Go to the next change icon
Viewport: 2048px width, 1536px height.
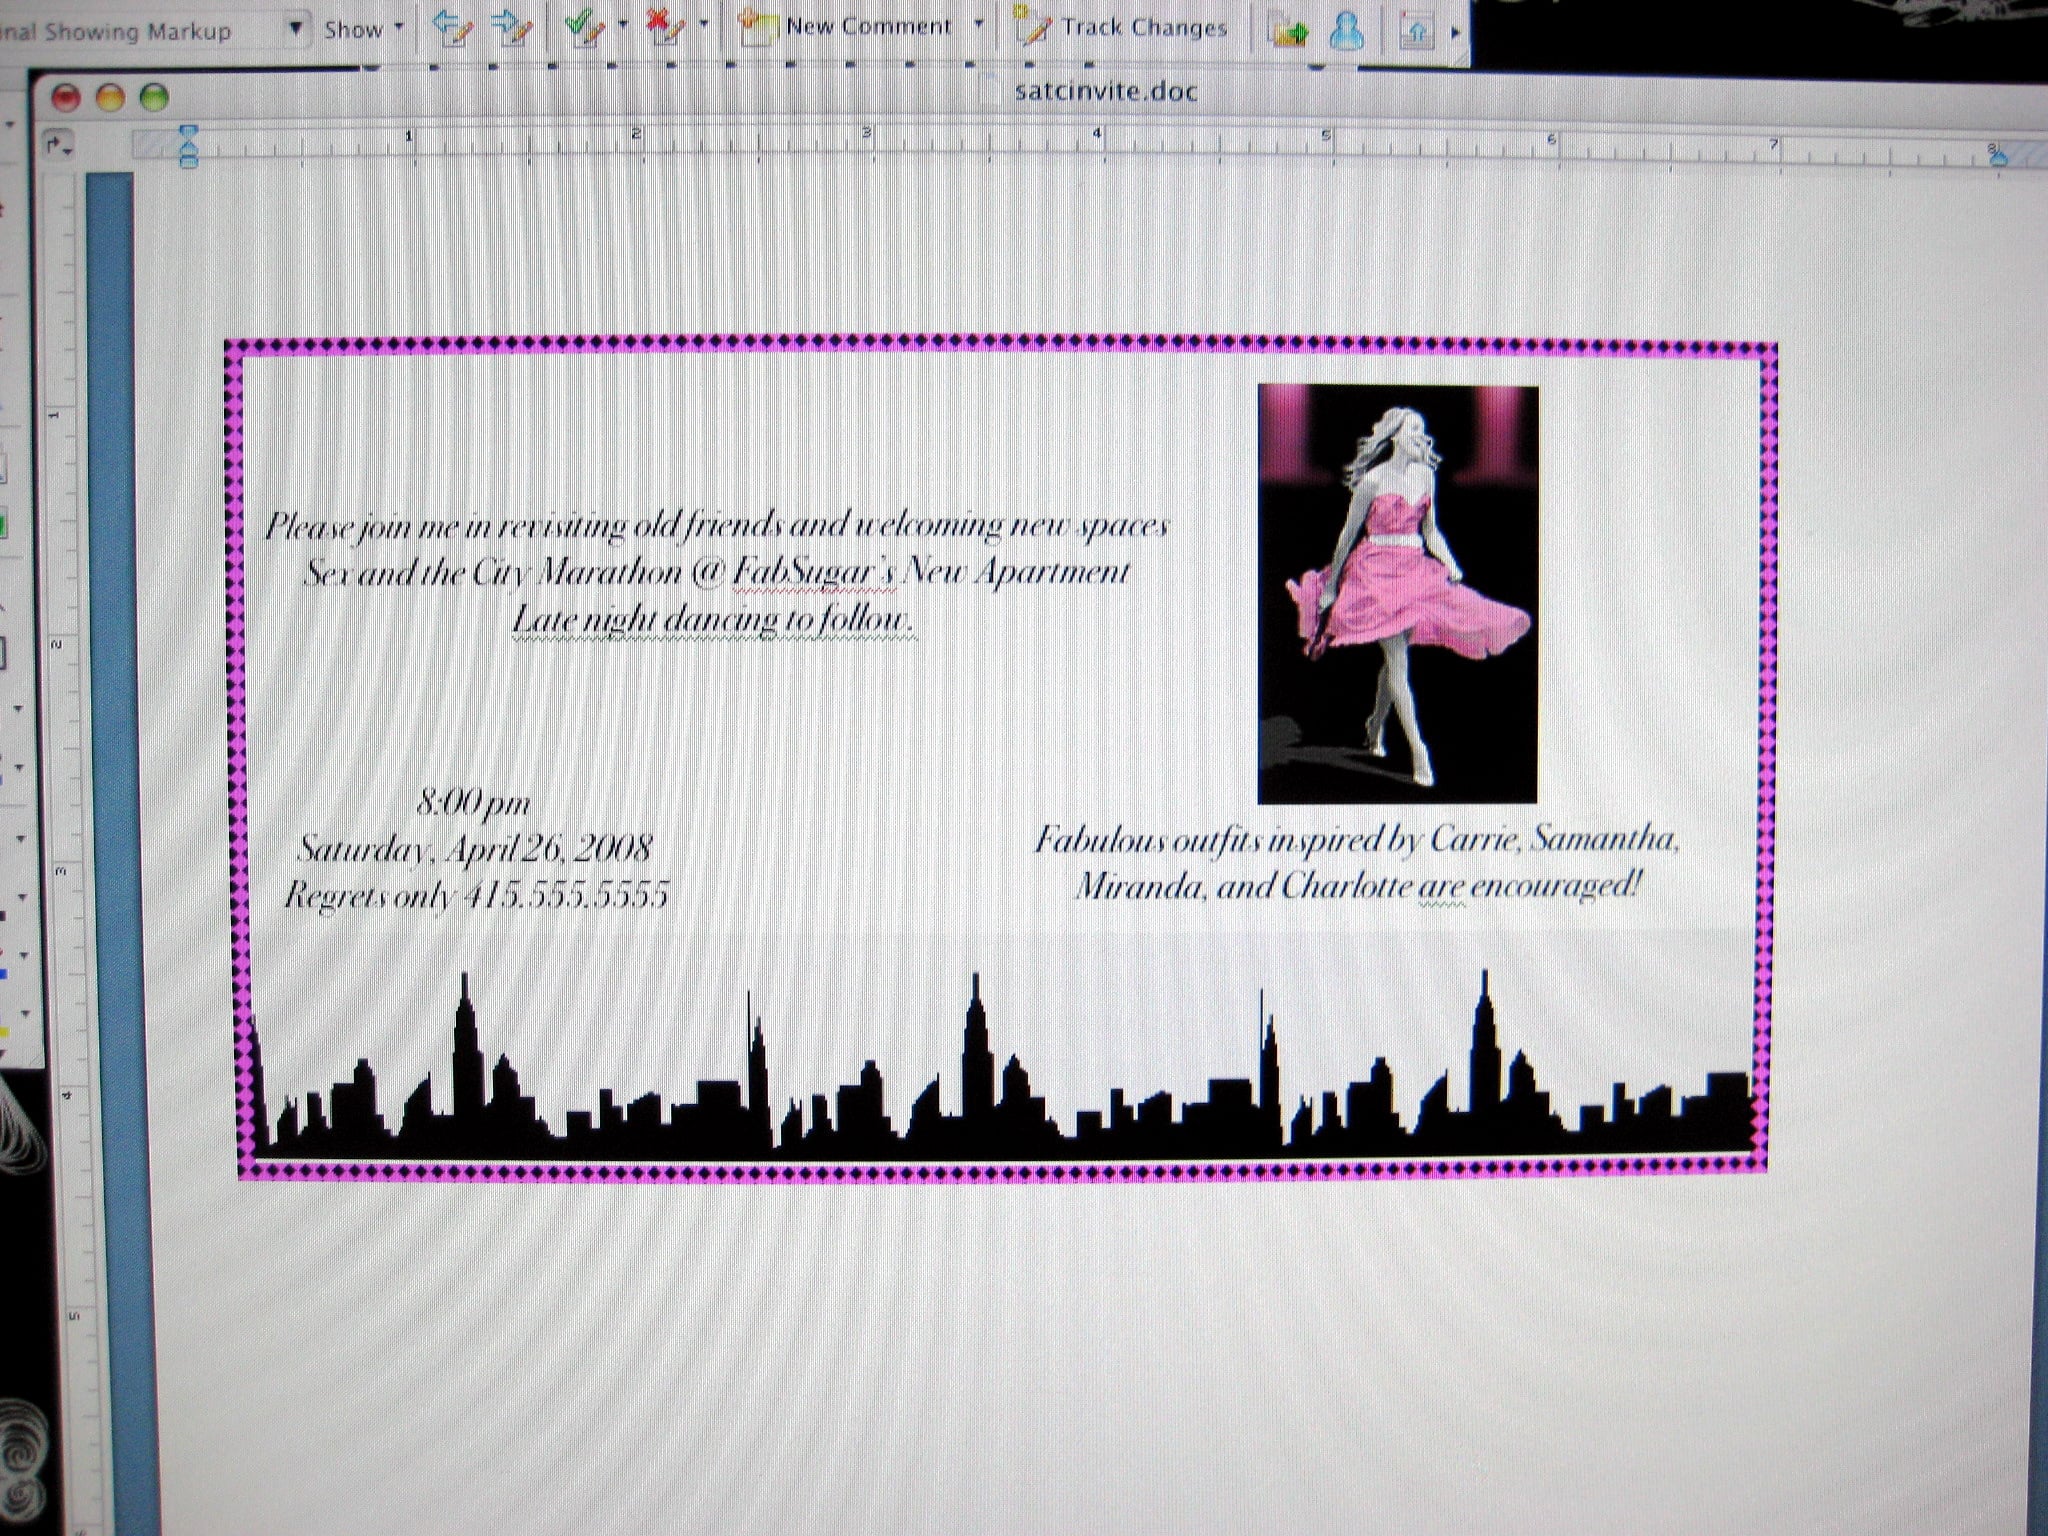tap(513, 28)
